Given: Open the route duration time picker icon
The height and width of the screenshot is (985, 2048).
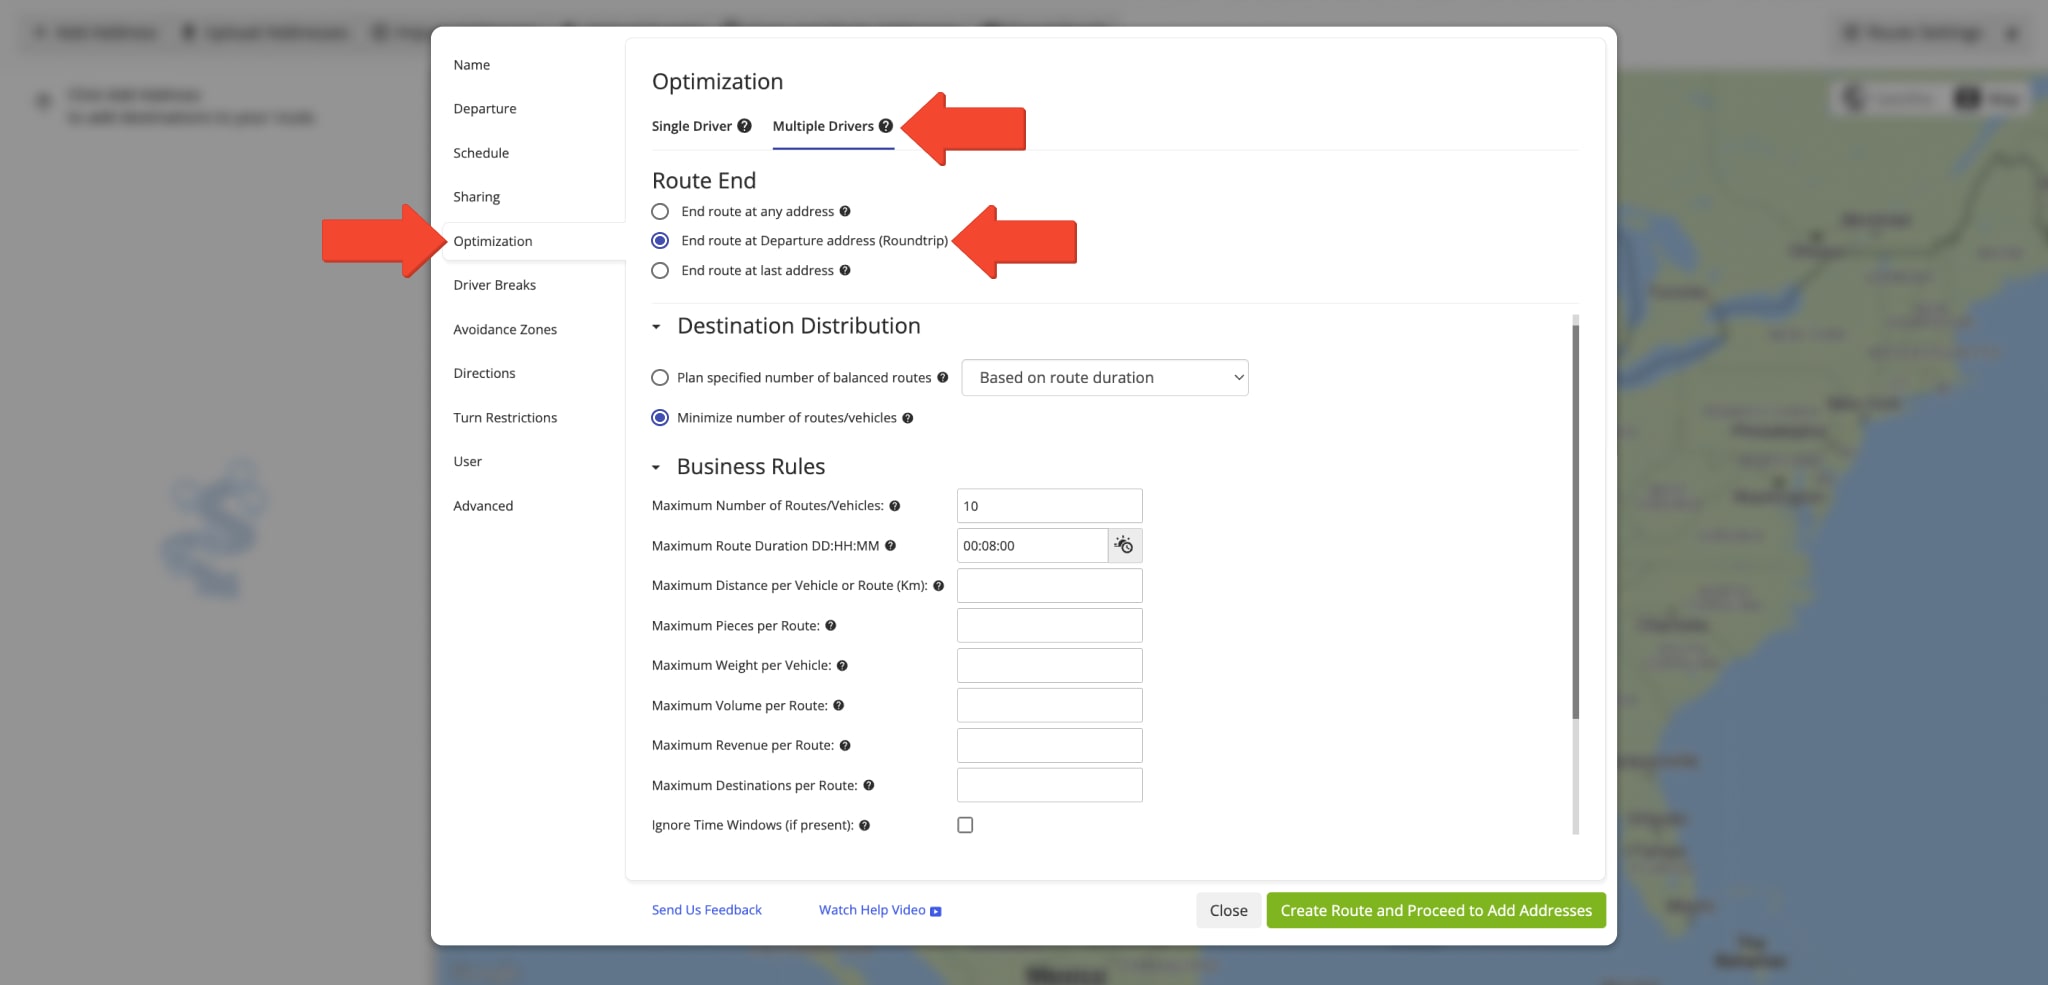Looking at the screenshot, I should coord(1124,545).
